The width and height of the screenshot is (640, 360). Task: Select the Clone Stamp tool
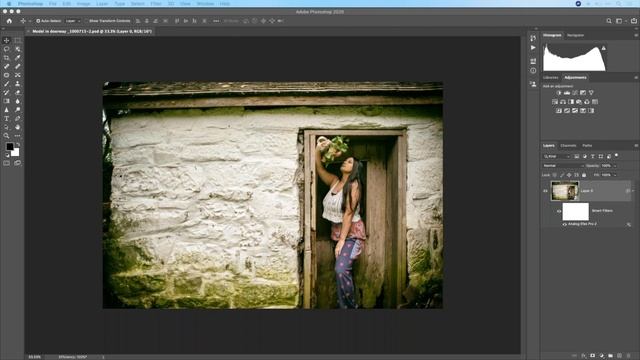point(18,84)
